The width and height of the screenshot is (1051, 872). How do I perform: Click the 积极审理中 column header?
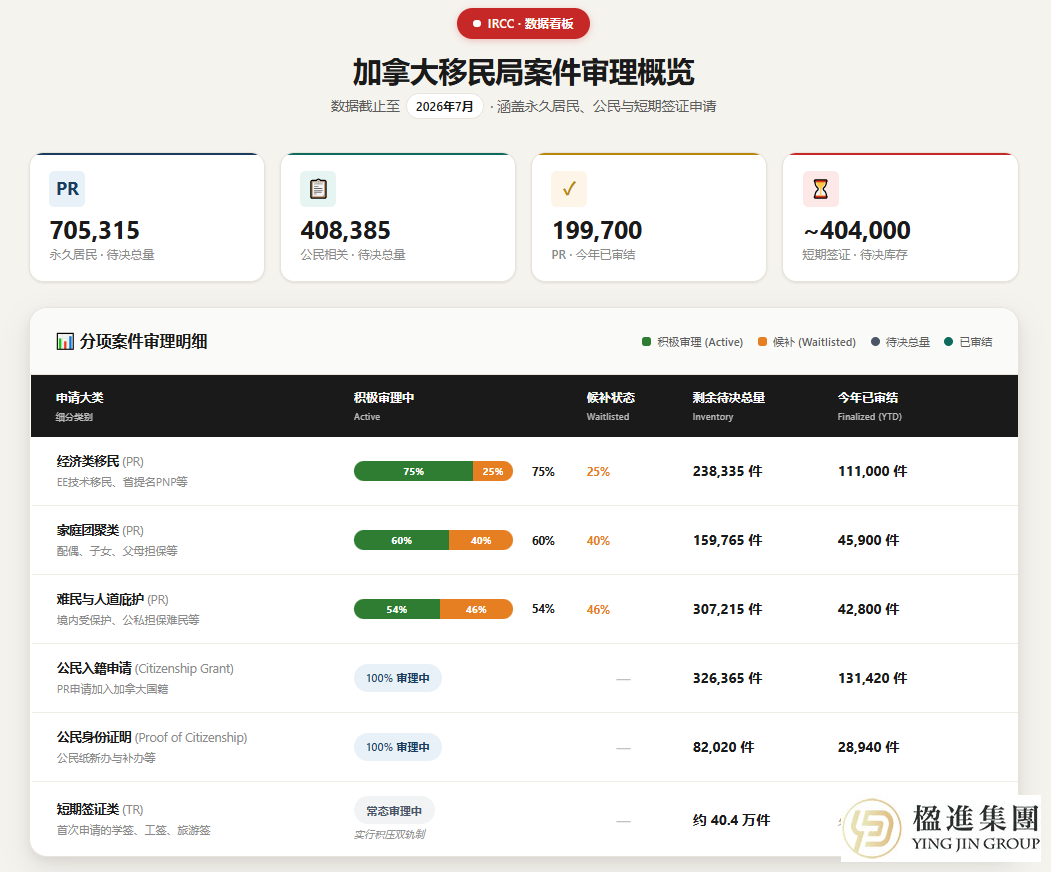[384, 397]
